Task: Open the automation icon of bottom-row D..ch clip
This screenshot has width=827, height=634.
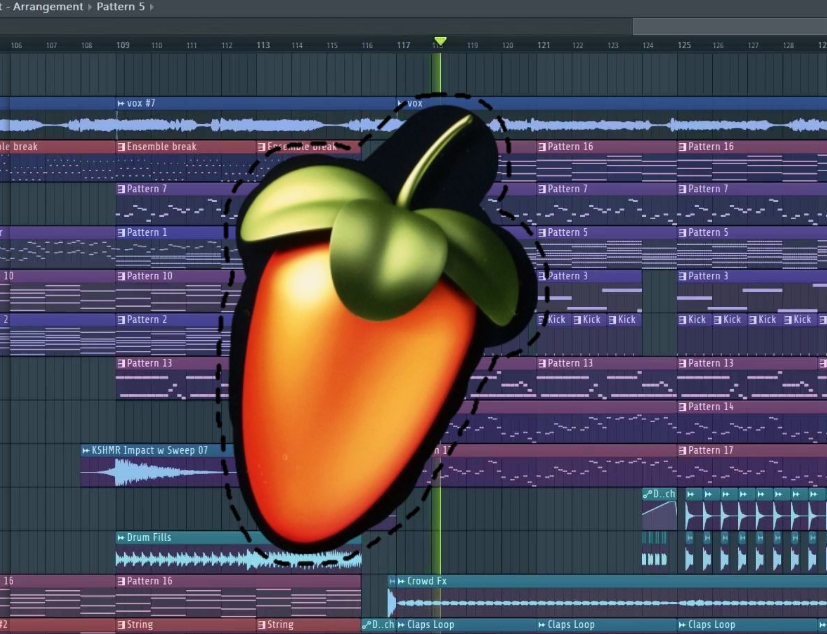Action: 367,625
